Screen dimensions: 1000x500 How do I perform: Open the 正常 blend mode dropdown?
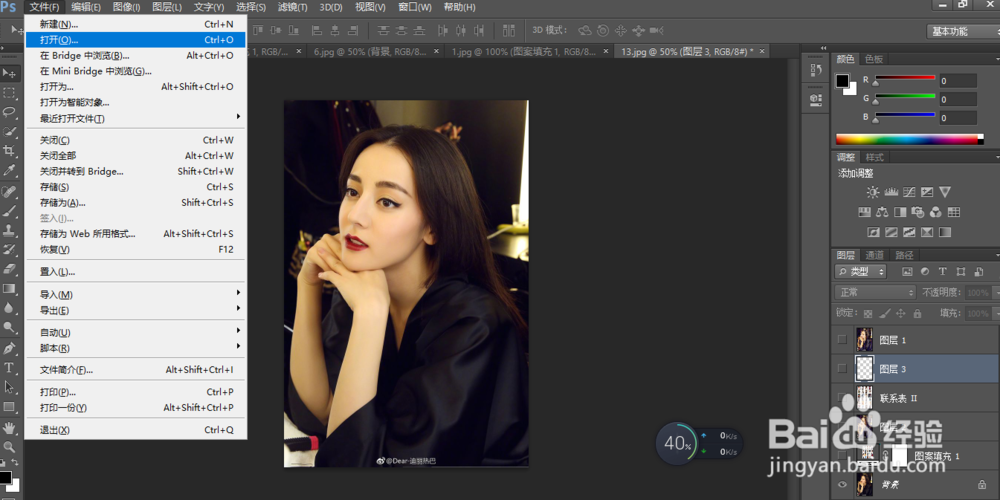pyautogui.click(x=876, y=292)
